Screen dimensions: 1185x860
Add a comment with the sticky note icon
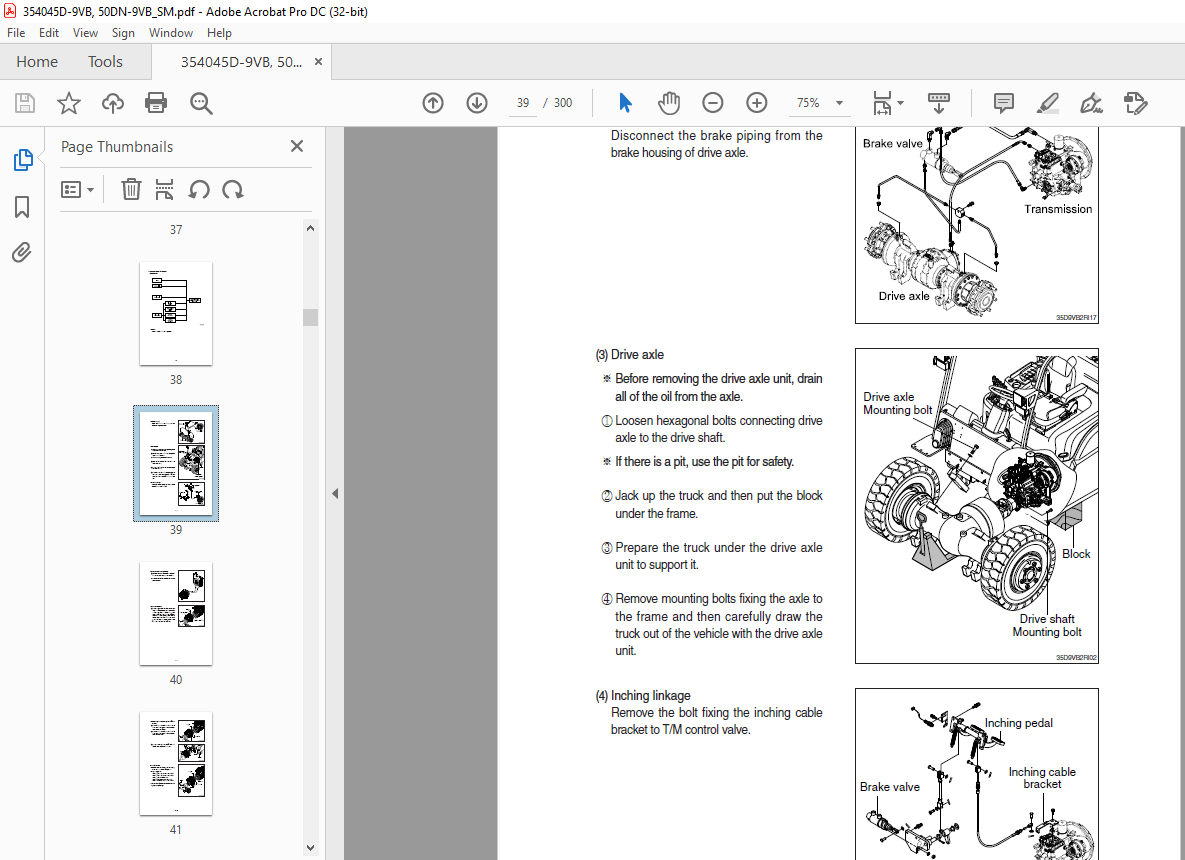1003,103
